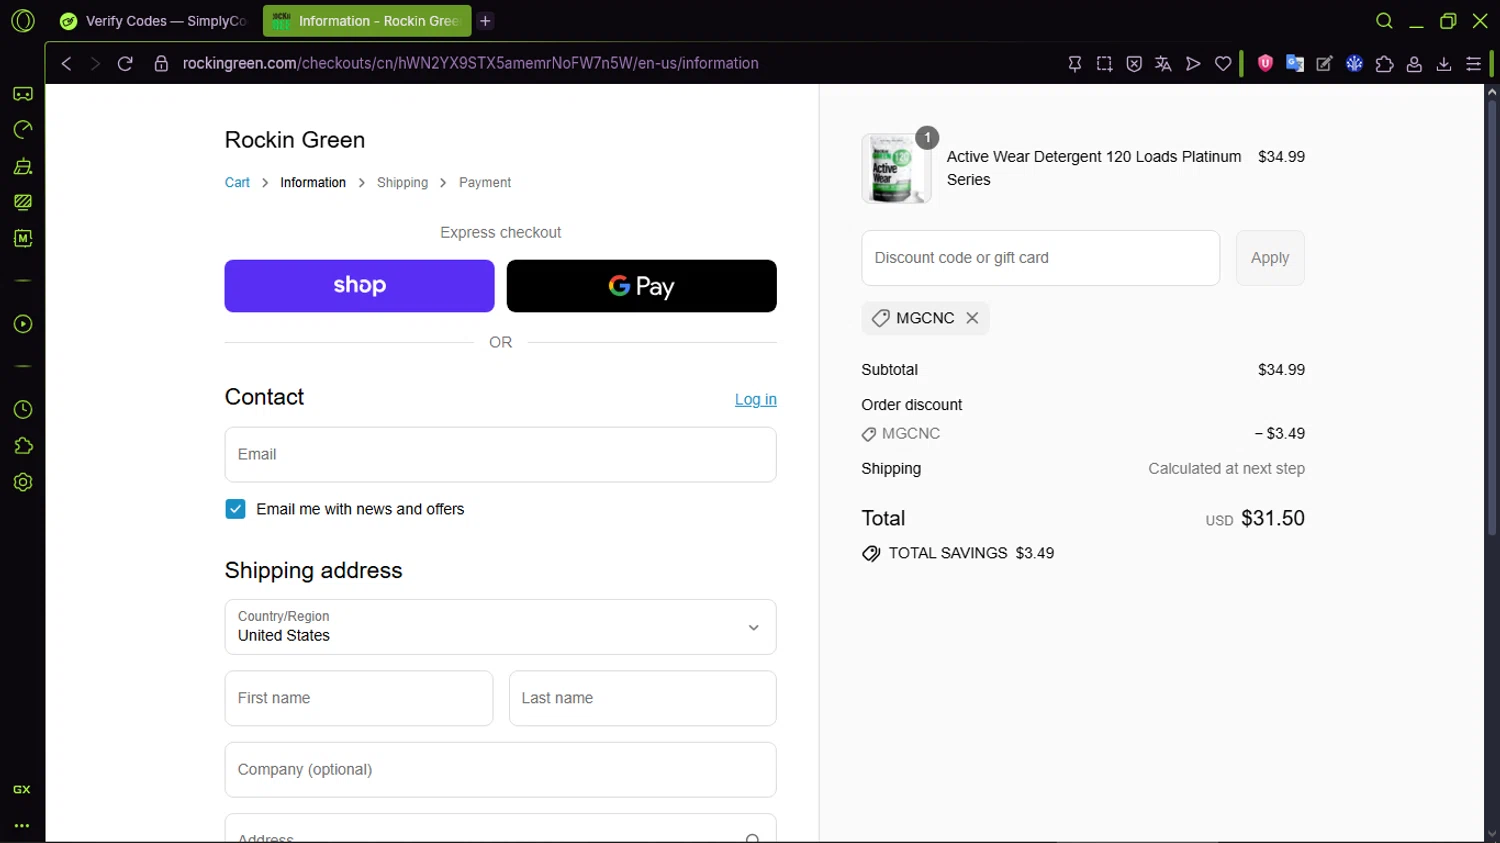The image size is (1500, 843).
Task: Go back to the previous page
Action: [66, 64]
